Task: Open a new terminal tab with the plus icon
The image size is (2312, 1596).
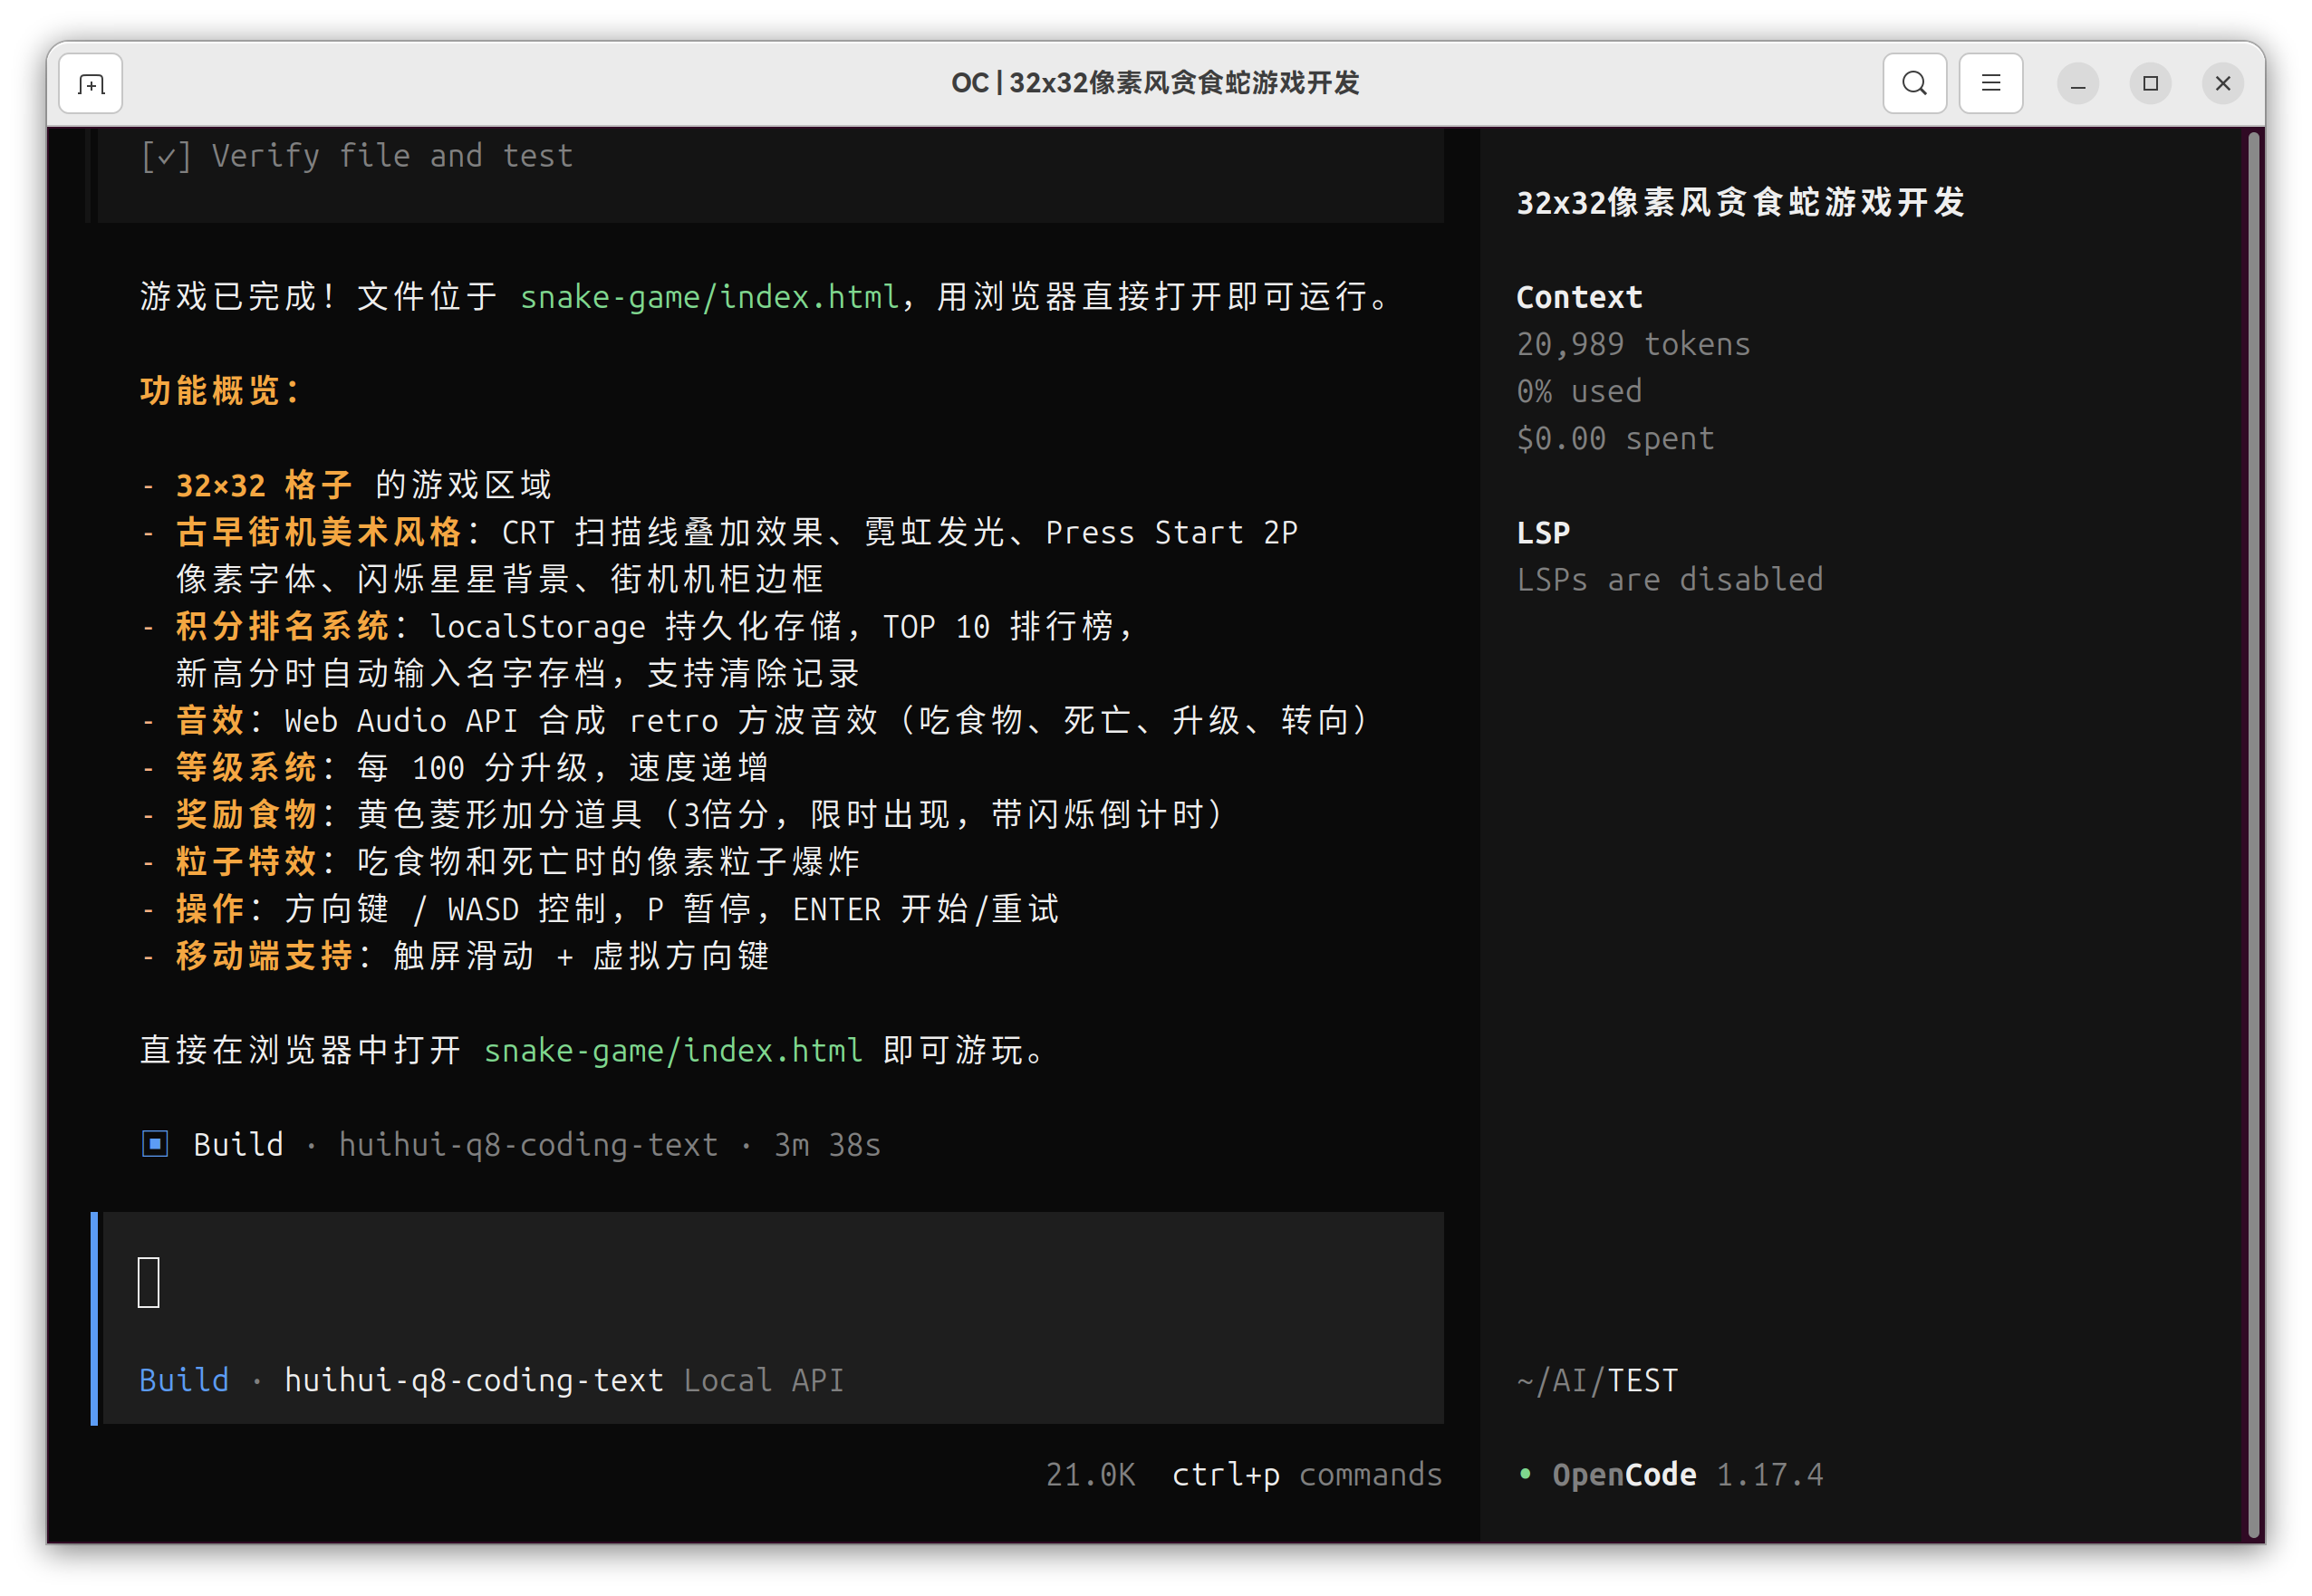Action: tap(91, 84)
